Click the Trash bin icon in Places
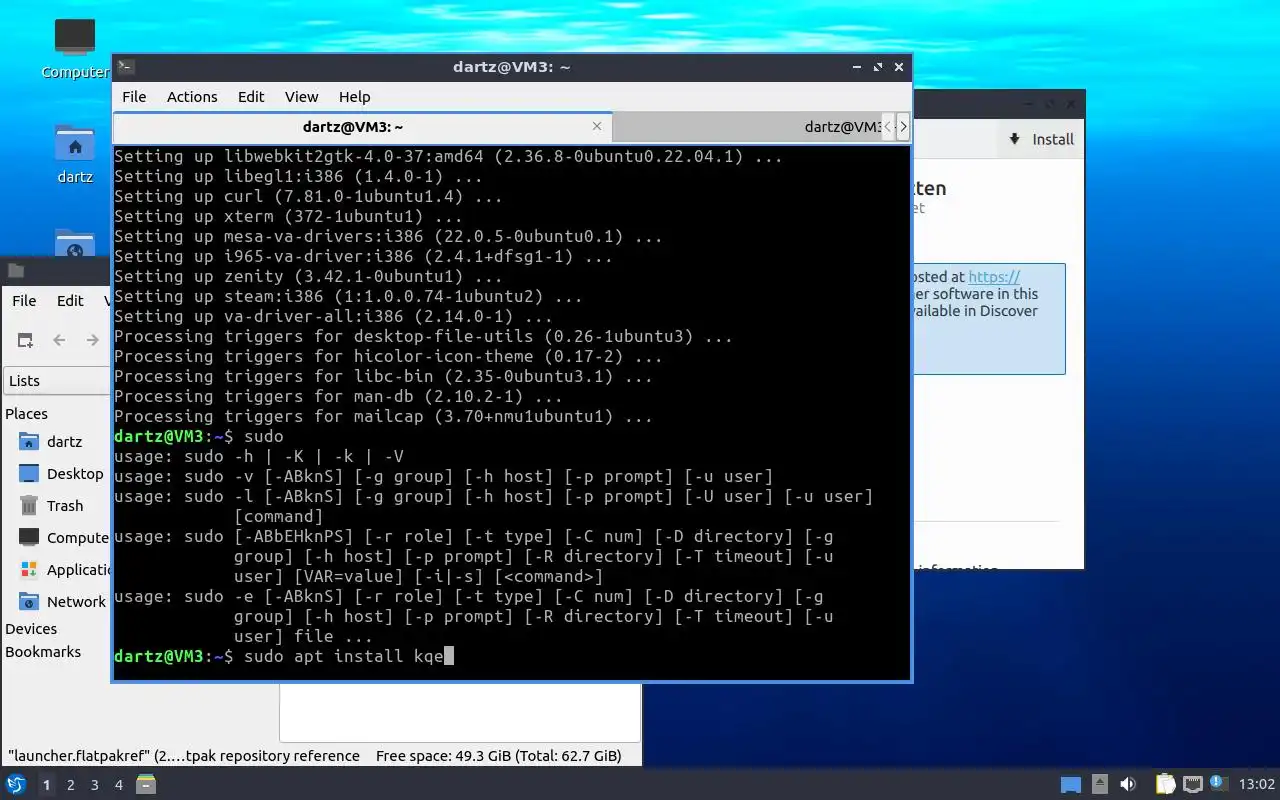Image resolution: width=1280 pixels, height=800 pixels. click(x=29, y=505)
